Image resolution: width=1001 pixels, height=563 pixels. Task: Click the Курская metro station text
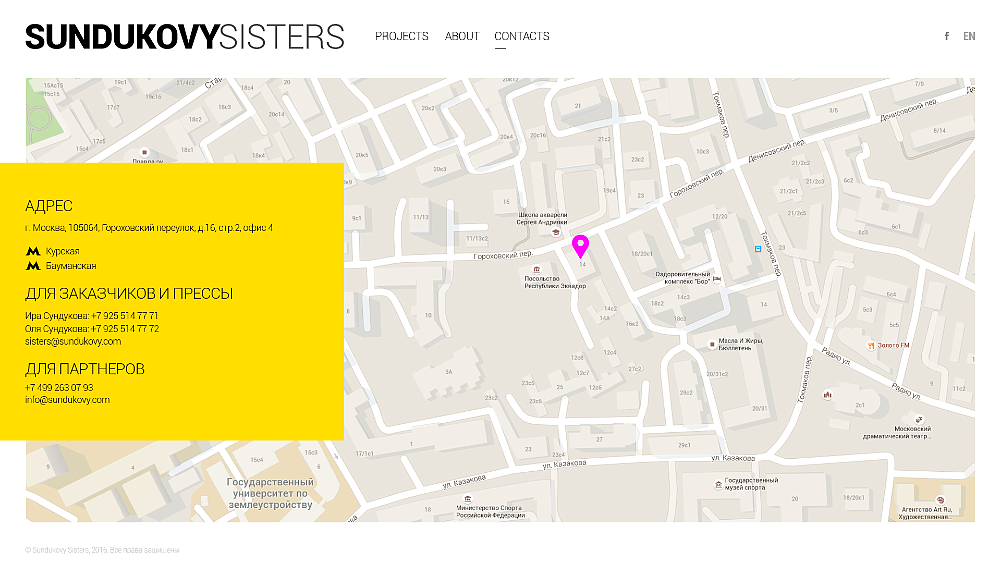tap(63, 251)
